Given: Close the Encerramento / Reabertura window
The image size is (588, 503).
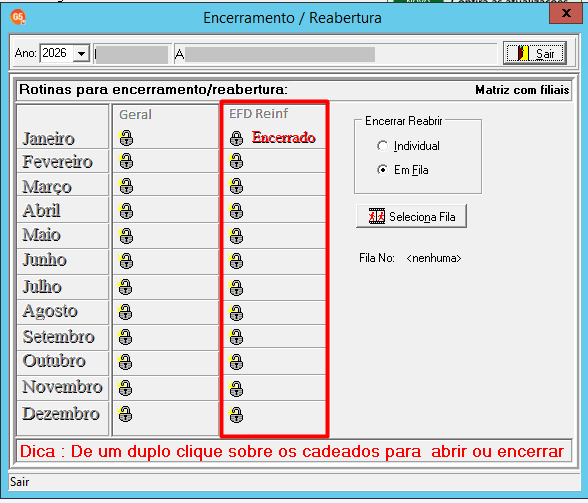Looking at the screenshot, I should pyautogui.click(x=566, y=14).
